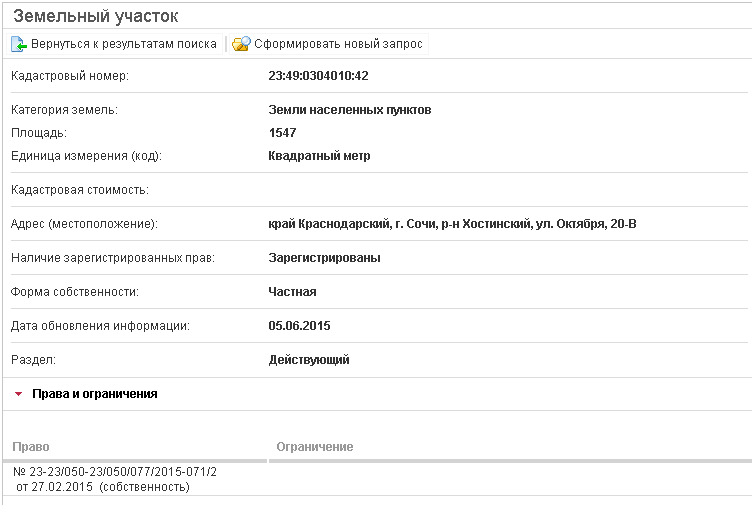Click the back-arrow document icon in toolbar

click(19, 44)
